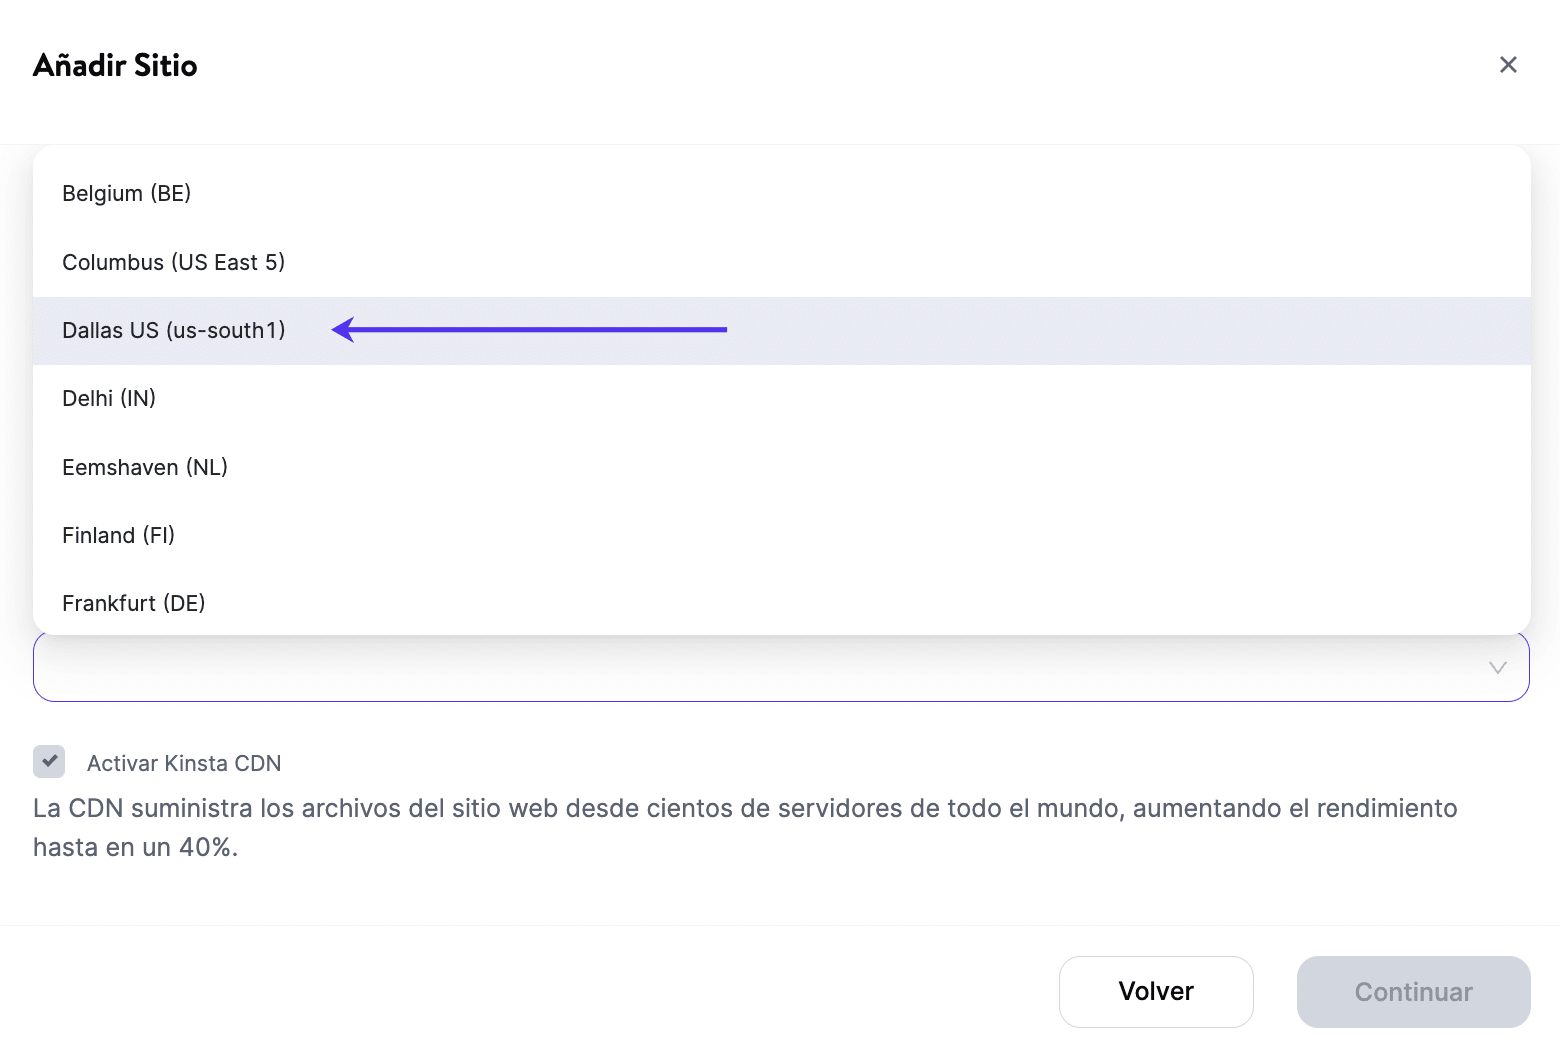Click the Continuar button
The height and width of the screenshot is (1046, 1560).
1413,992
